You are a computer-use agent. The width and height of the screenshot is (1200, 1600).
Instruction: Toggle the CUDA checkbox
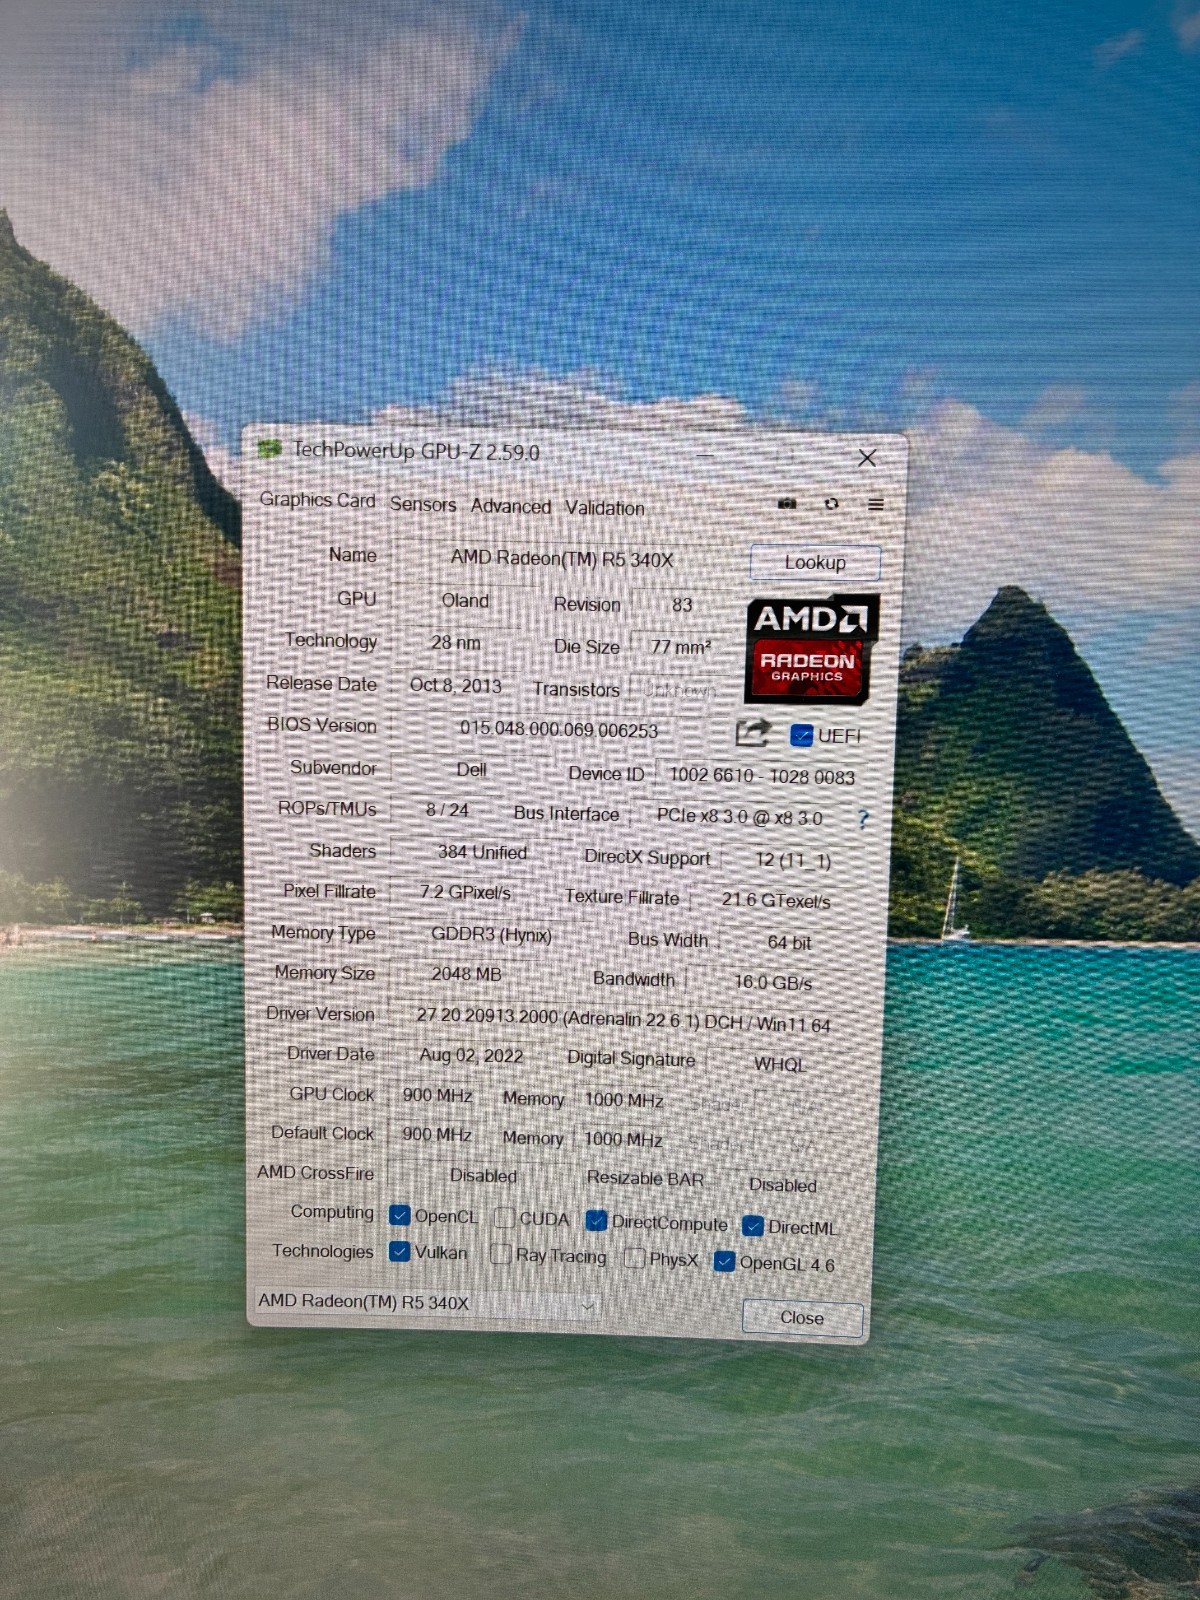(505, 1218)
